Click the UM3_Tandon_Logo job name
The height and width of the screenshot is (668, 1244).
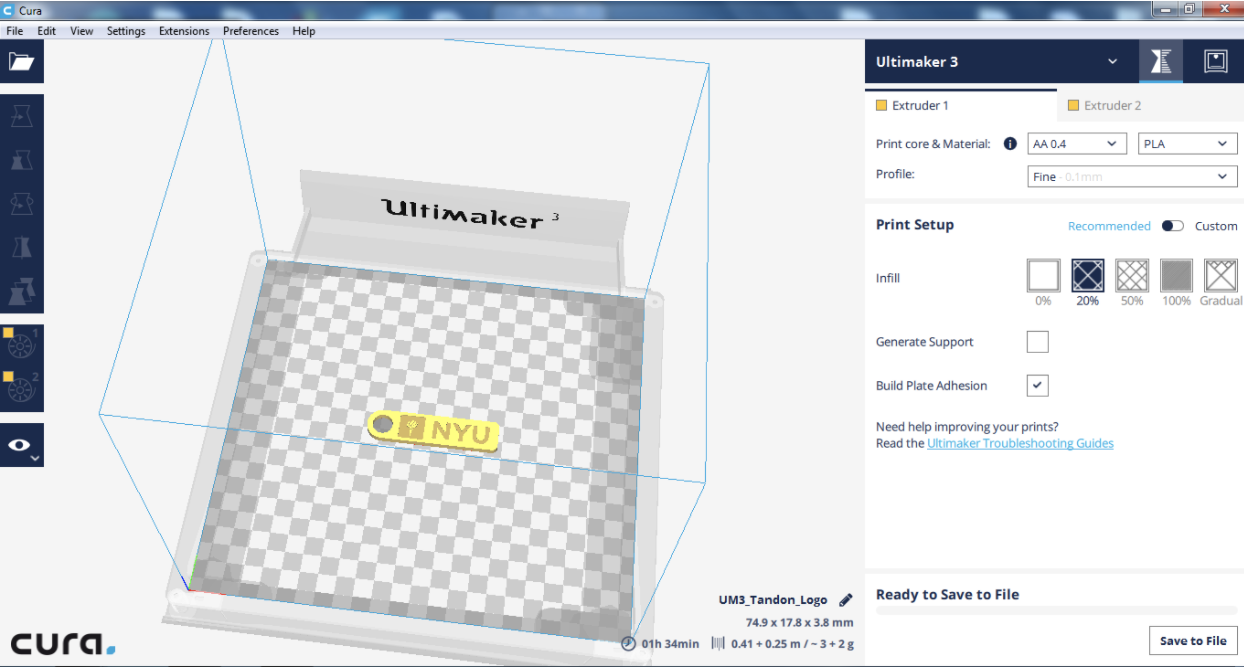click(x=773, y=600)
